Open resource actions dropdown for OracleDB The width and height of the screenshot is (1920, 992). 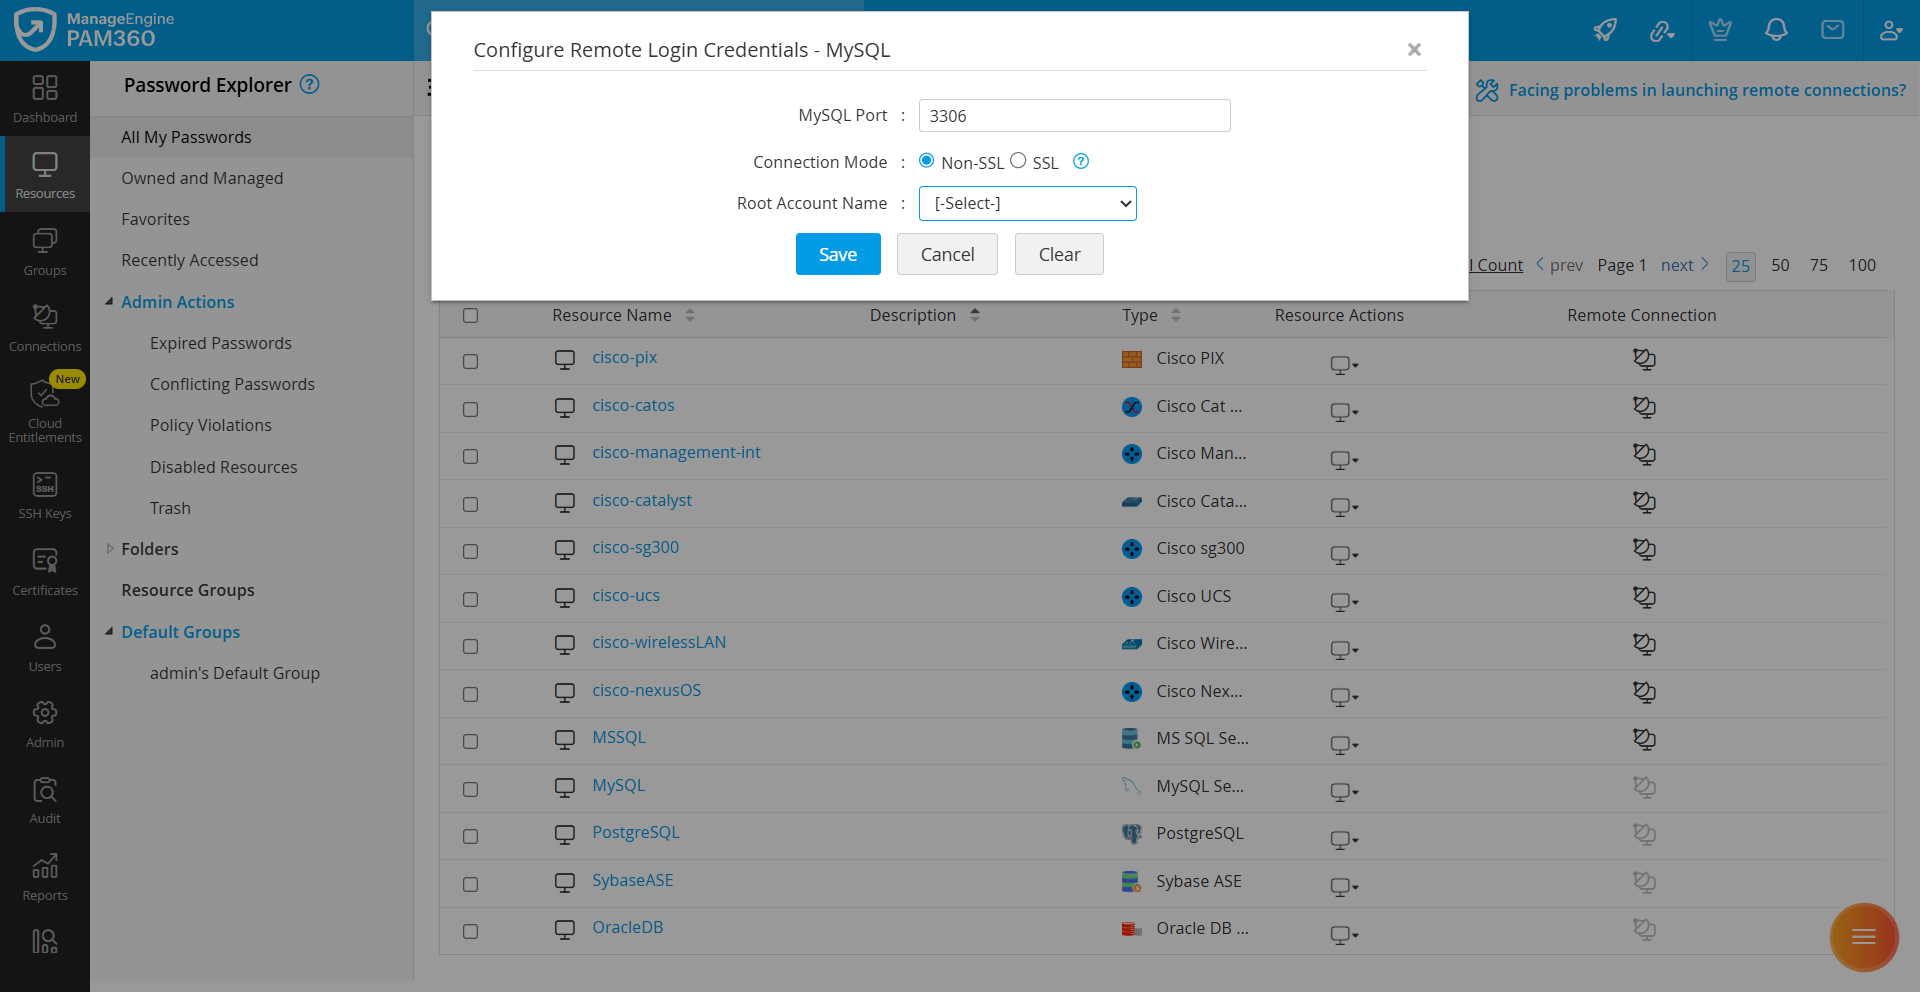(x=1344, y=934)
